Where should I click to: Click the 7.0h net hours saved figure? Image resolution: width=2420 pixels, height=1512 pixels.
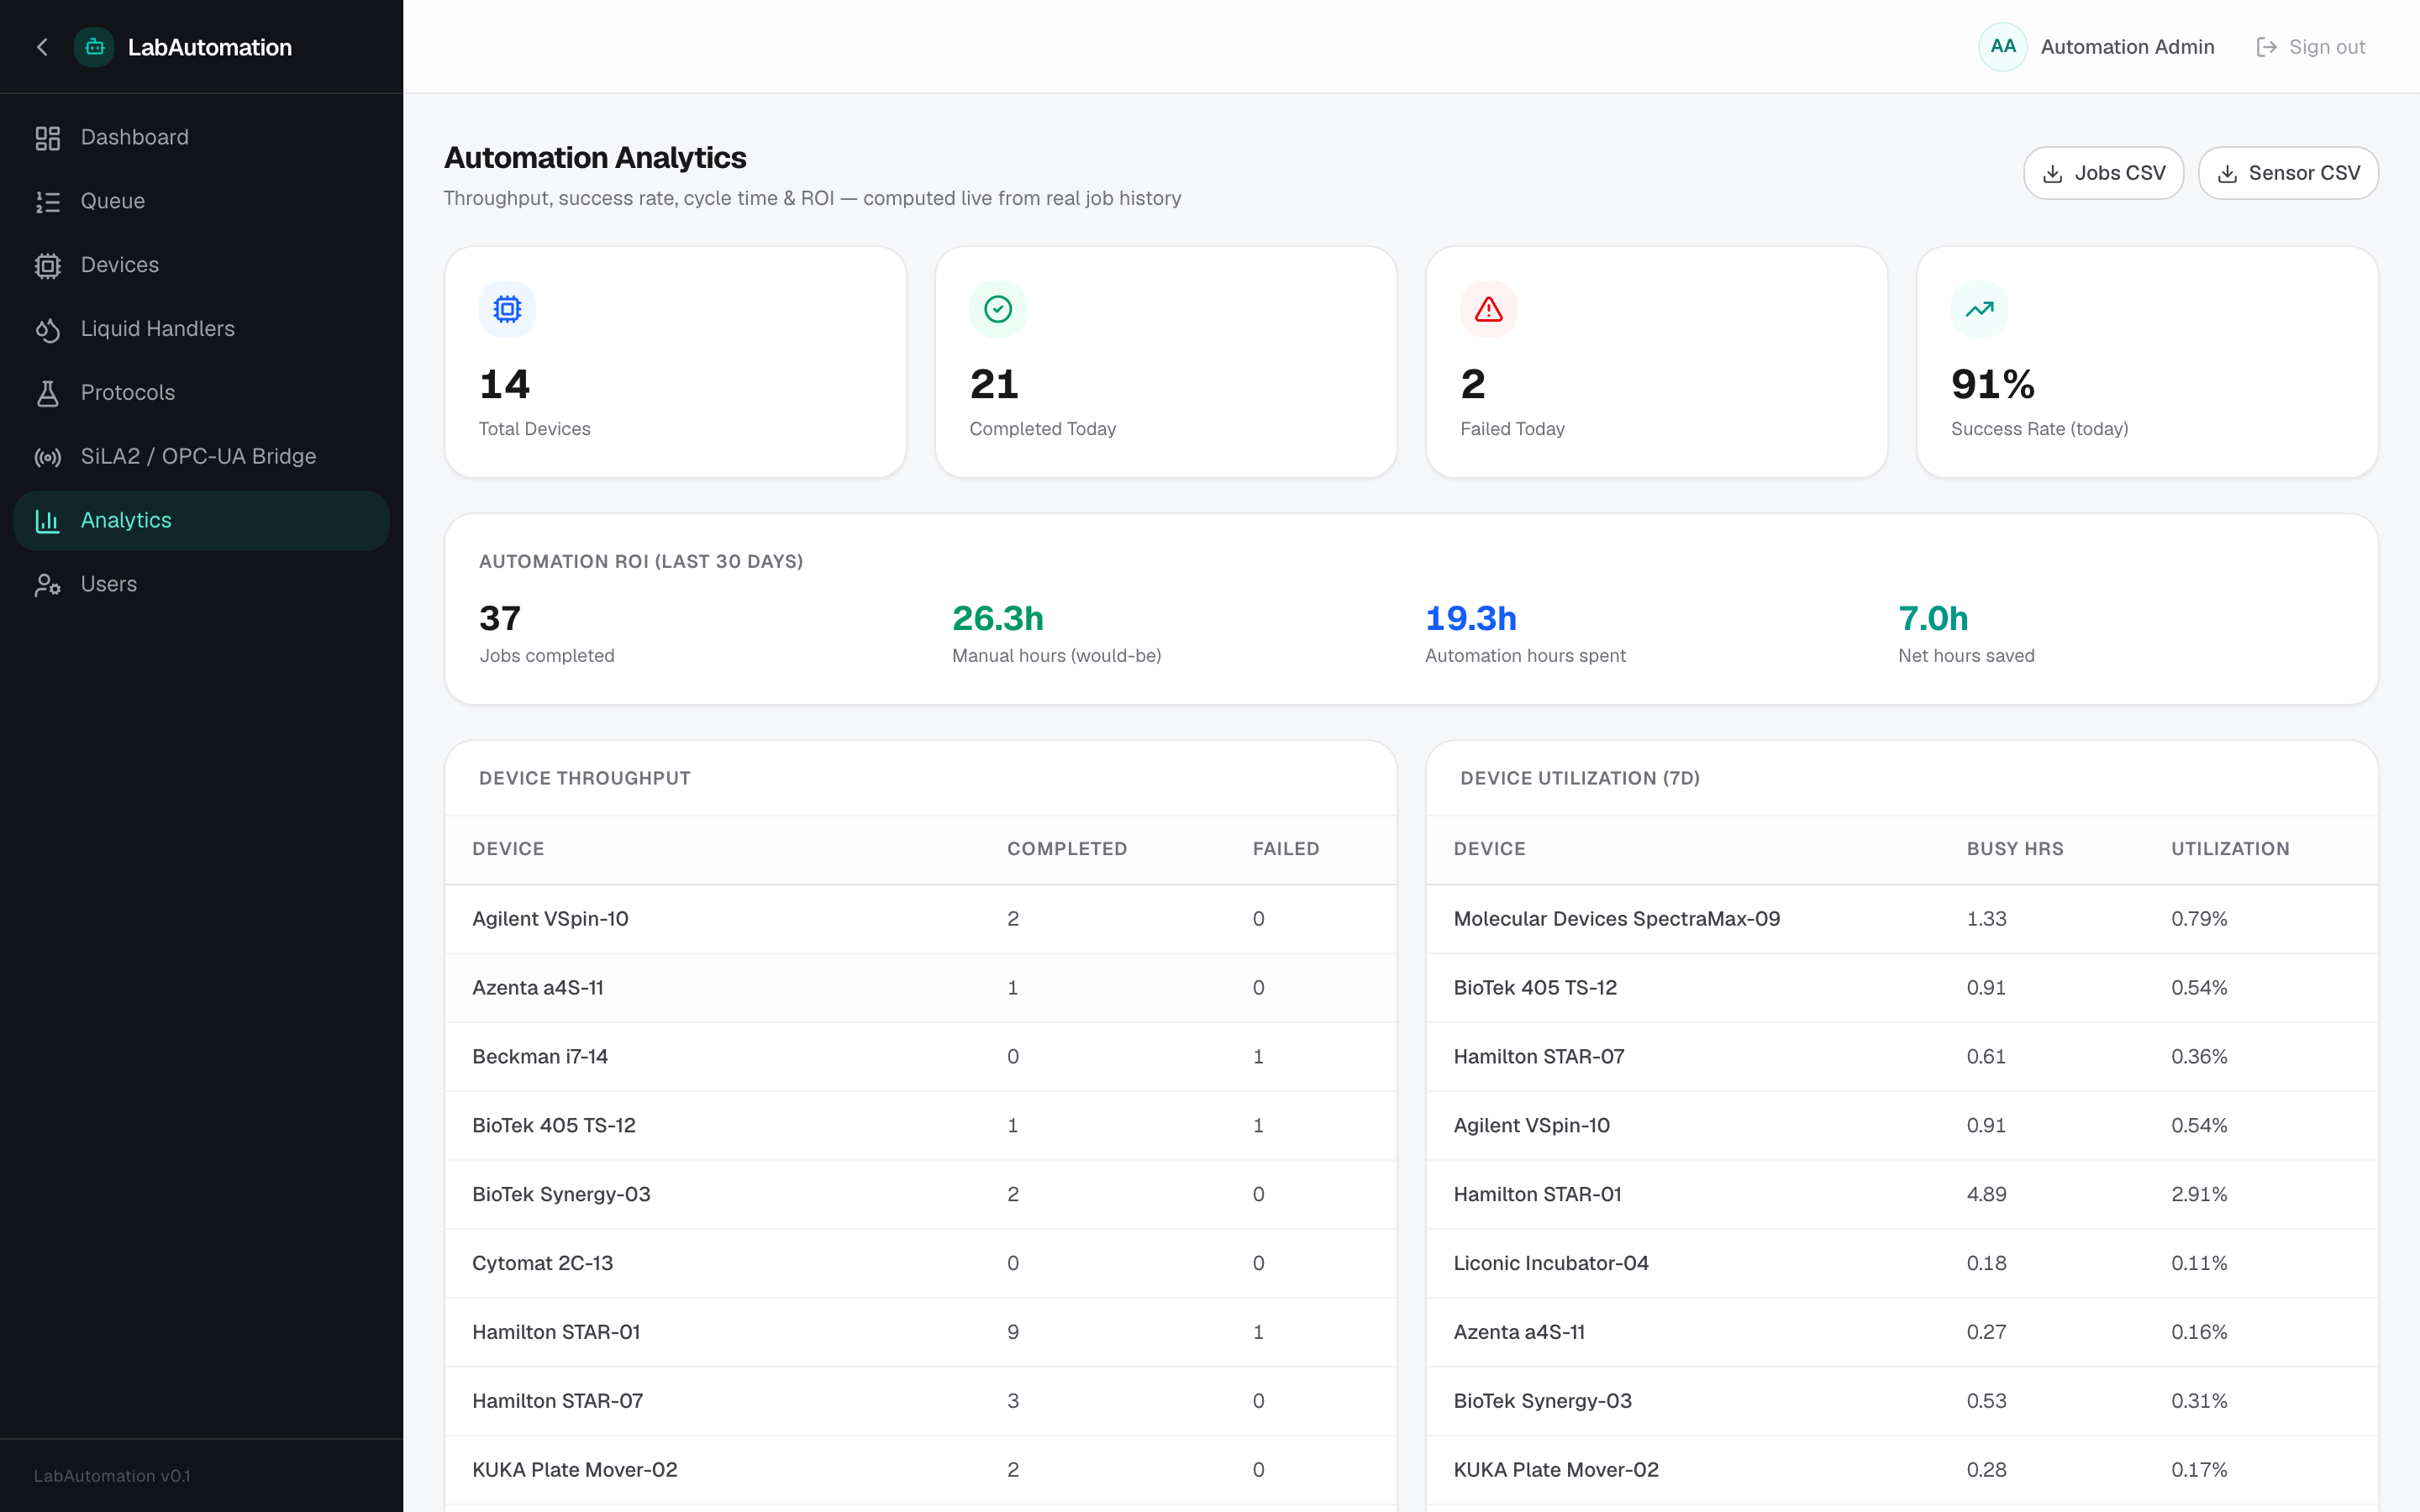pyautogui.click(x=1933, y=619)
